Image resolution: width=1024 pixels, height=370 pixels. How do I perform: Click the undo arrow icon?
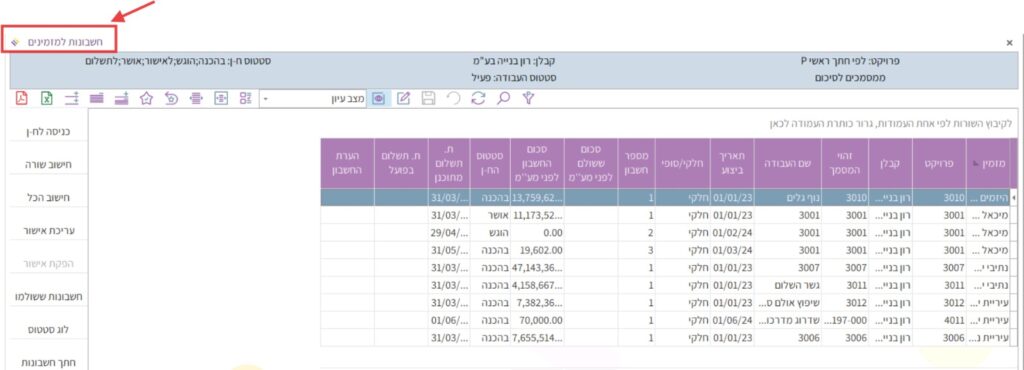tap(453, 99)
